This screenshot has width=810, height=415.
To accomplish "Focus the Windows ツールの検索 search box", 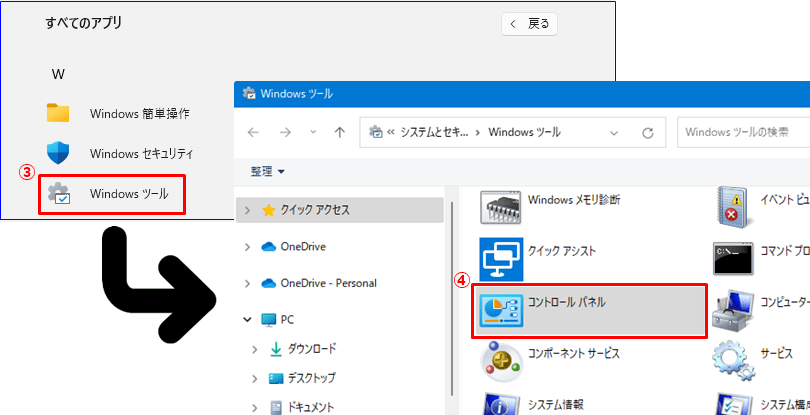I will pyautogui.click(x=744, y=133).
